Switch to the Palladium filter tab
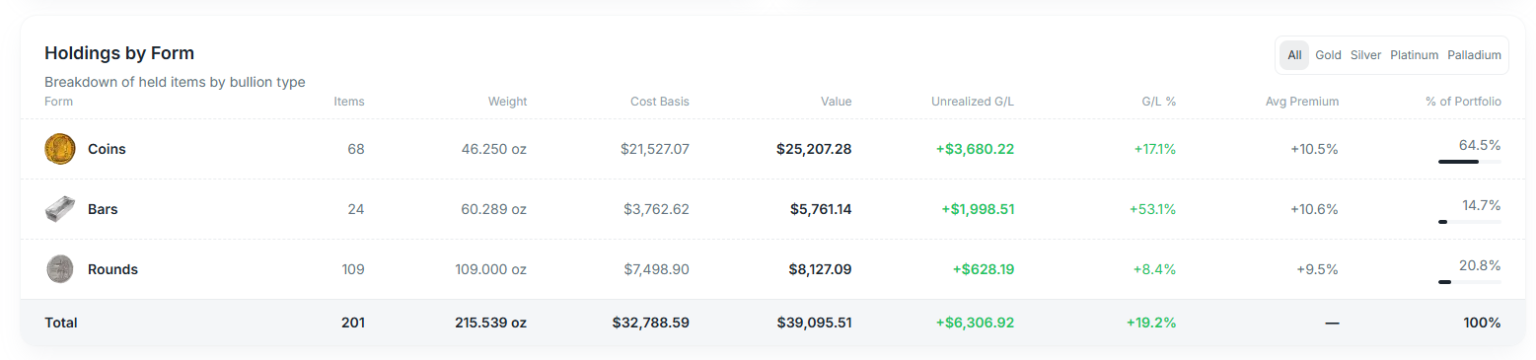 click(1474, 55)
